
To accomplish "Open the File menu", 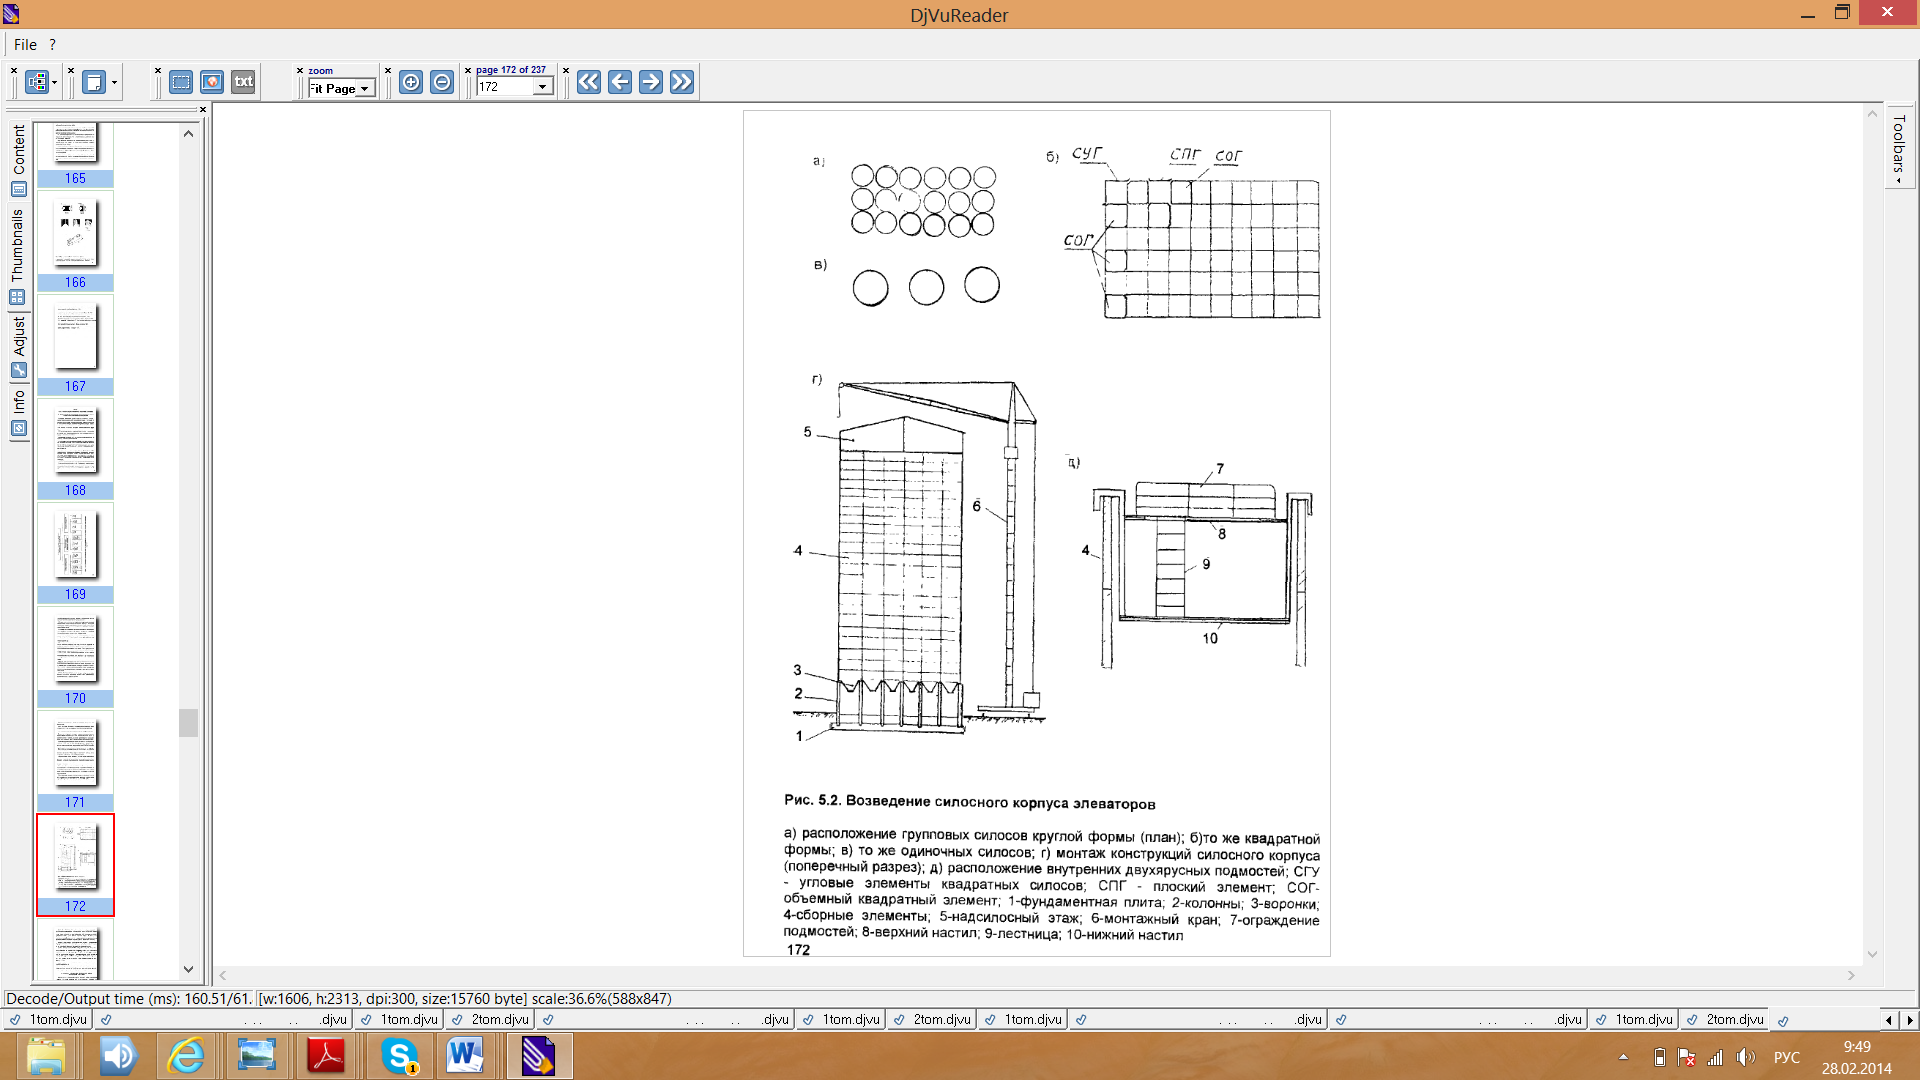I will pos(25,44).
